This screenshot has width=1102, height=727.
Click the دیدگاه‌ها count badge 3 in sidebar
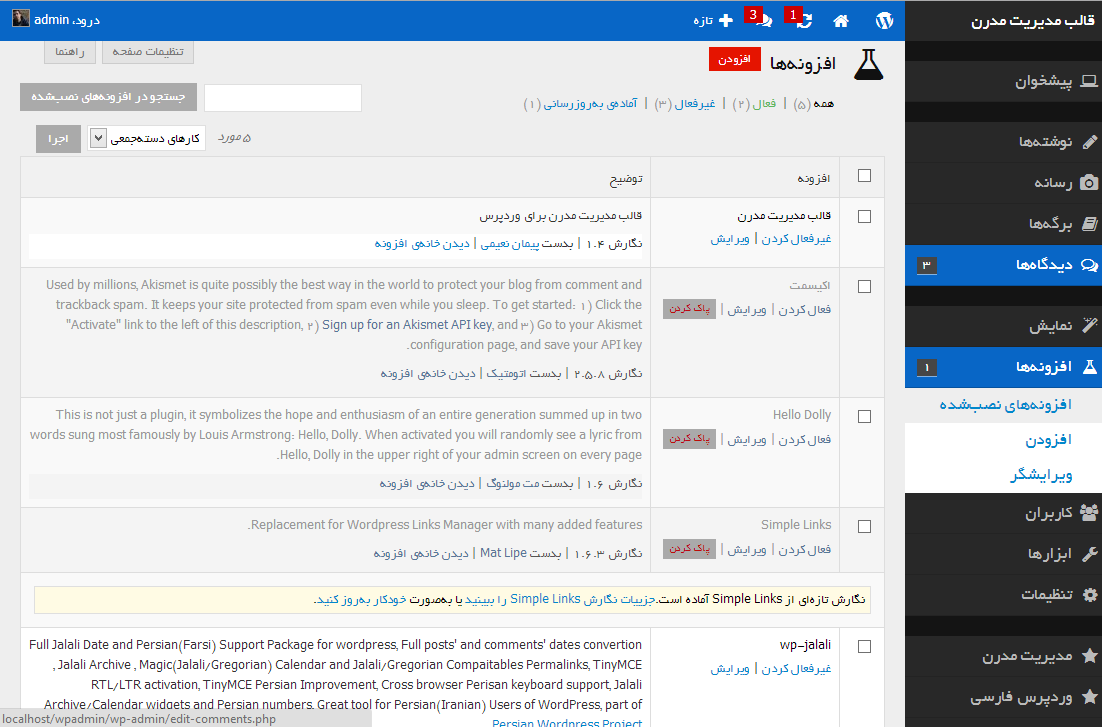[x=927, y=265]
